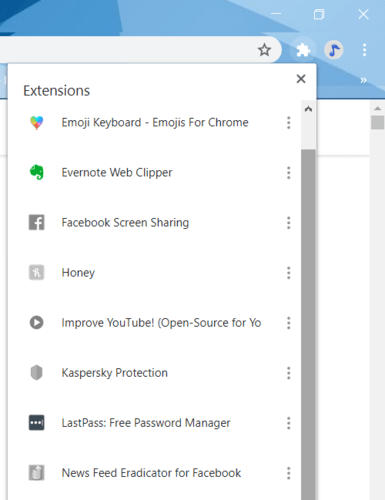Select LastPass: Free Password Manager entry

point(146,423)
